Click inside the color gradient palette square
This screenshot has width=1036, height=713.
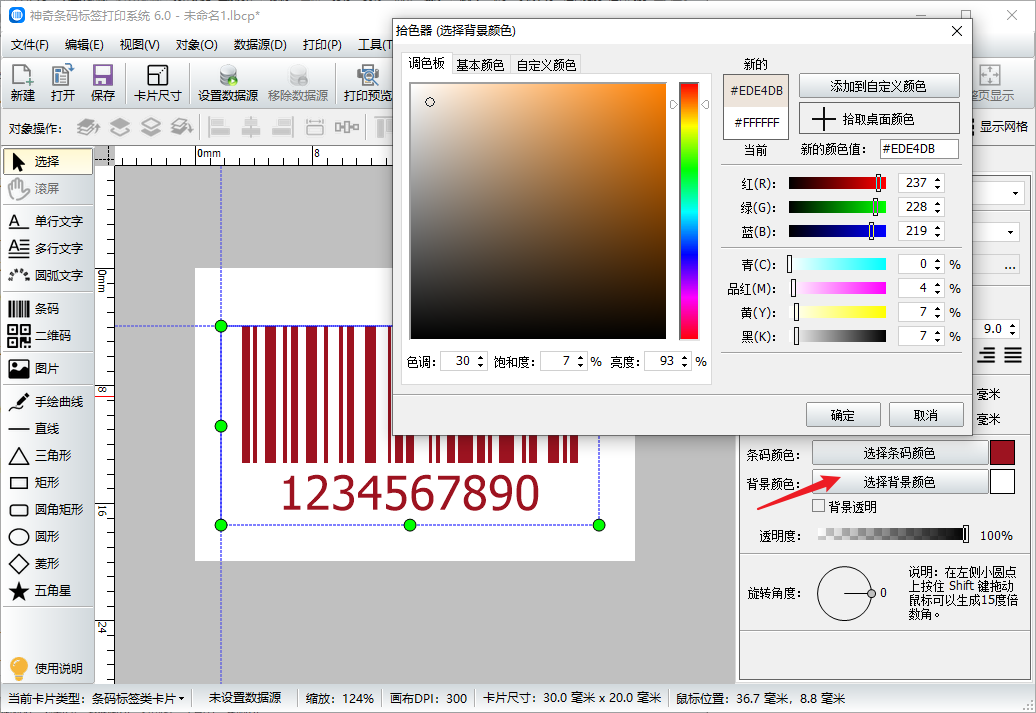coord(538,211)
